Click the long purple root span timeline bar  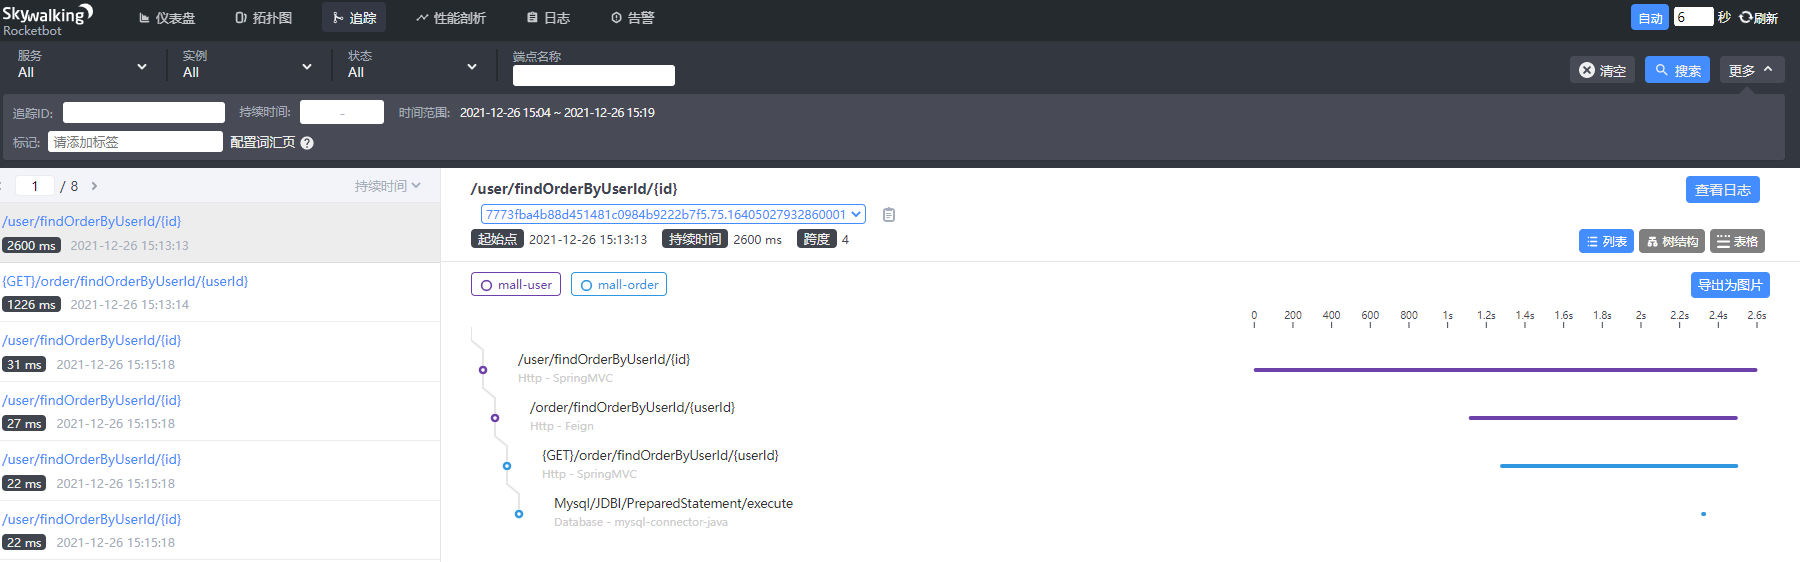[x=1505, y=370]
